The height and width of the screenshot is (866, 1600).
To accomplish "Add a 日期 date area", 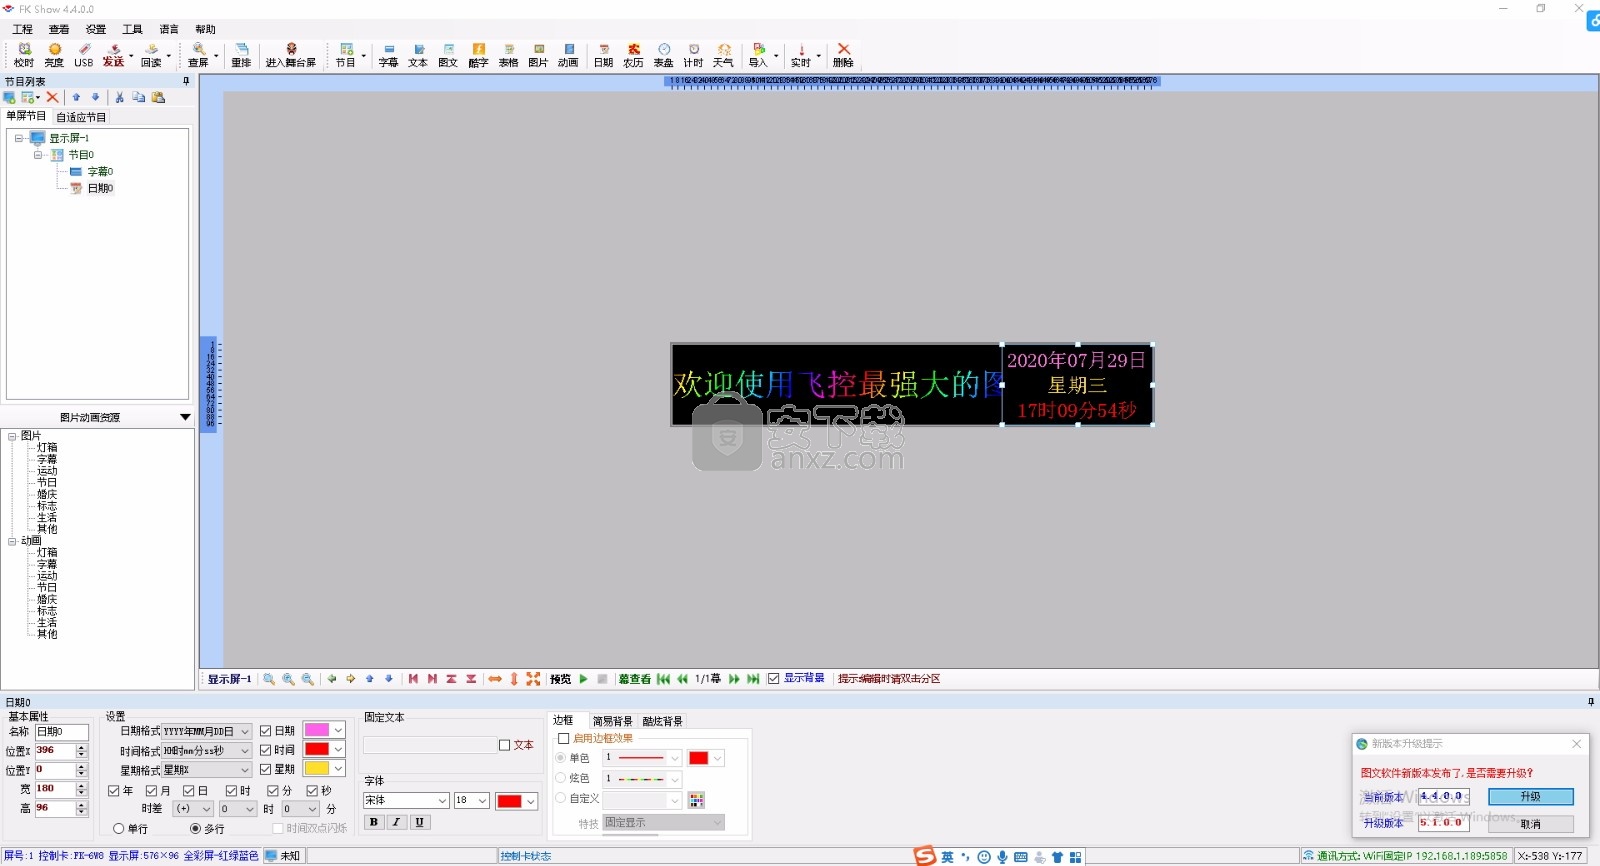I will (603, 55).
